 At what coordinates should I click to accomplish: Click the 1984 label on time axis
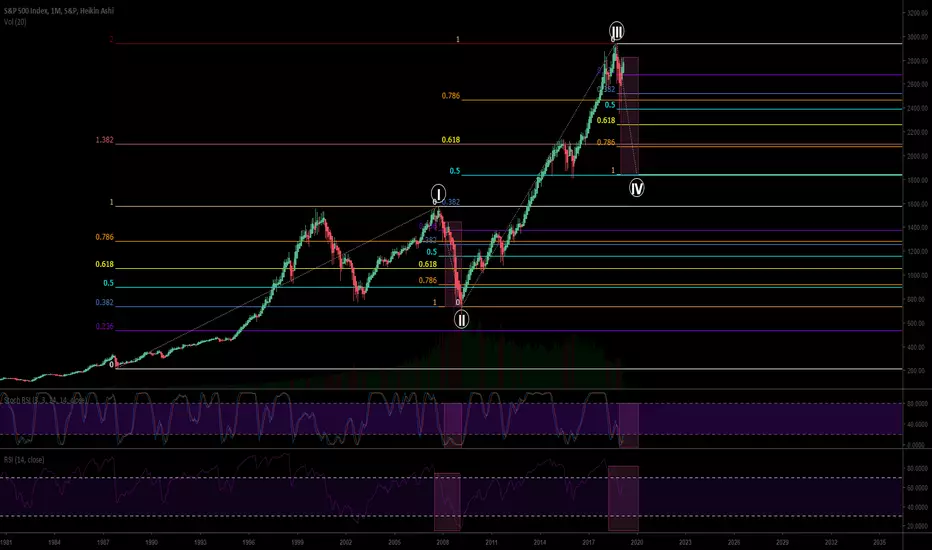pos(54,542)
